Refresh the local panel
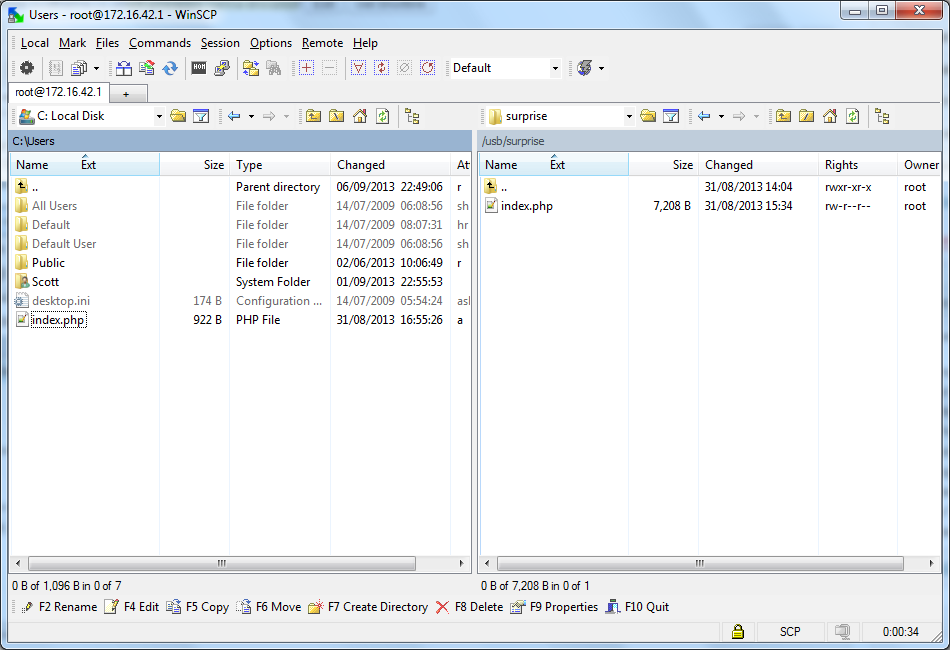 pos(383,116)
